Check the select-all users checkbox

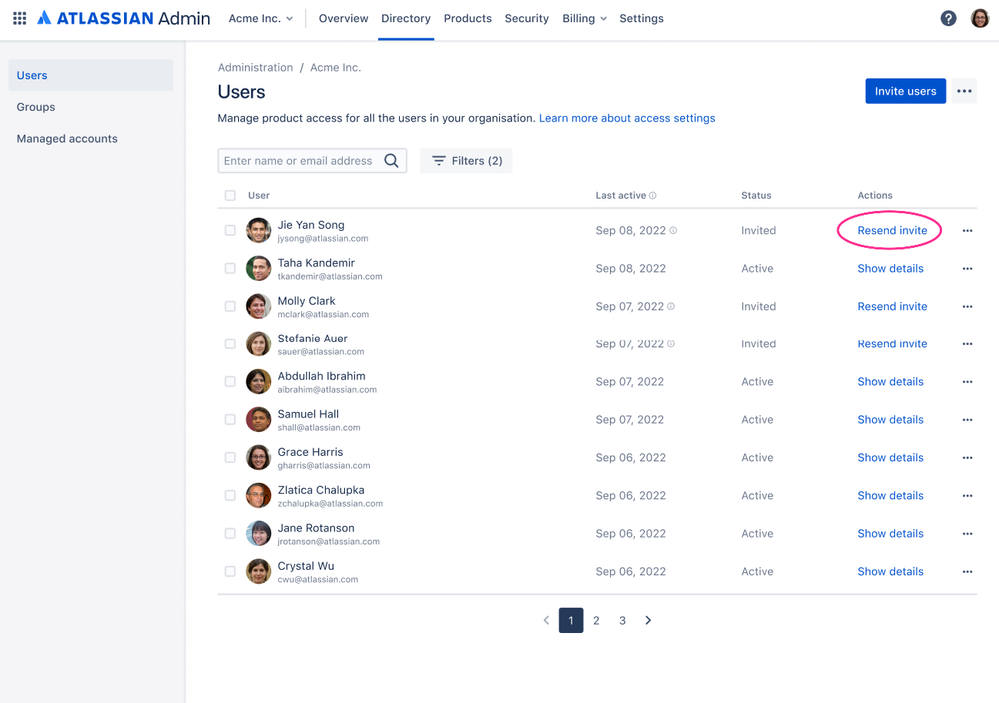[229, 195]
